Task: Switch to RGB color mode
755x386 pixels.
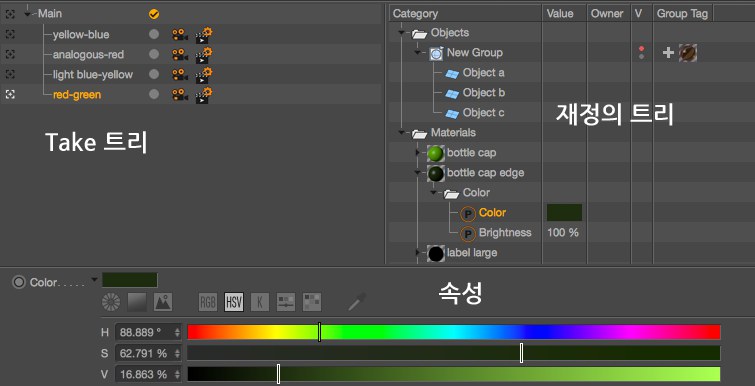Action: pyautogui.click(x=208, y=302)
